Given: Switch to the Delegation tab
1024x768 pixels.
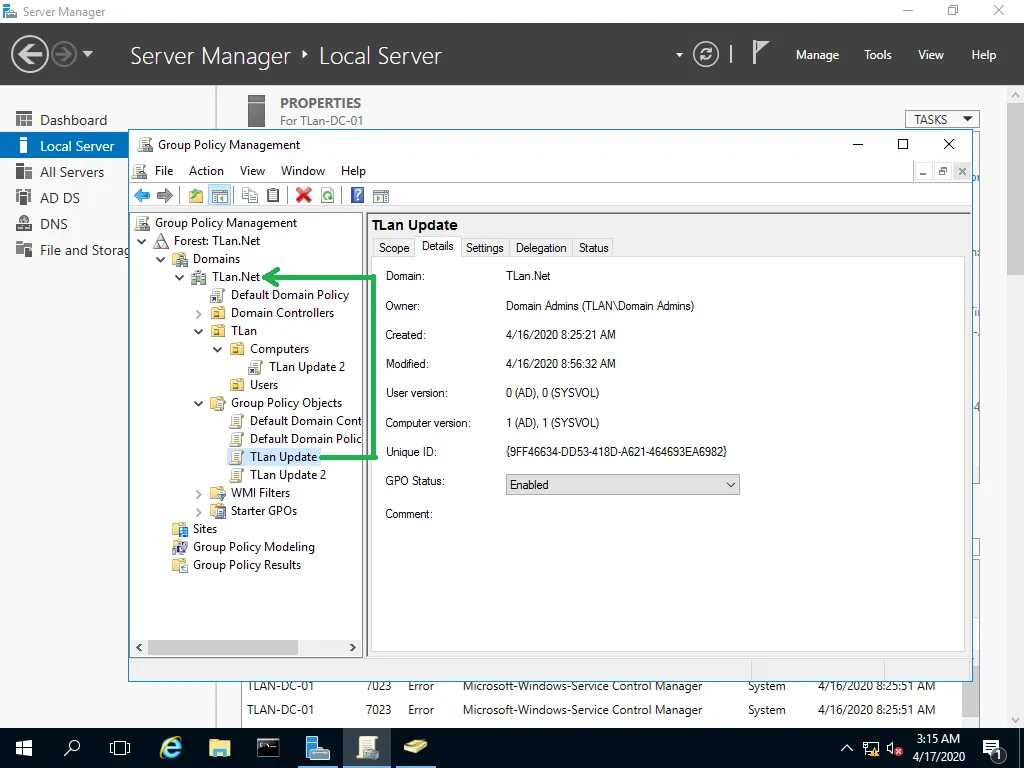Looking at the screenshot, I should [x=541, y=248].
